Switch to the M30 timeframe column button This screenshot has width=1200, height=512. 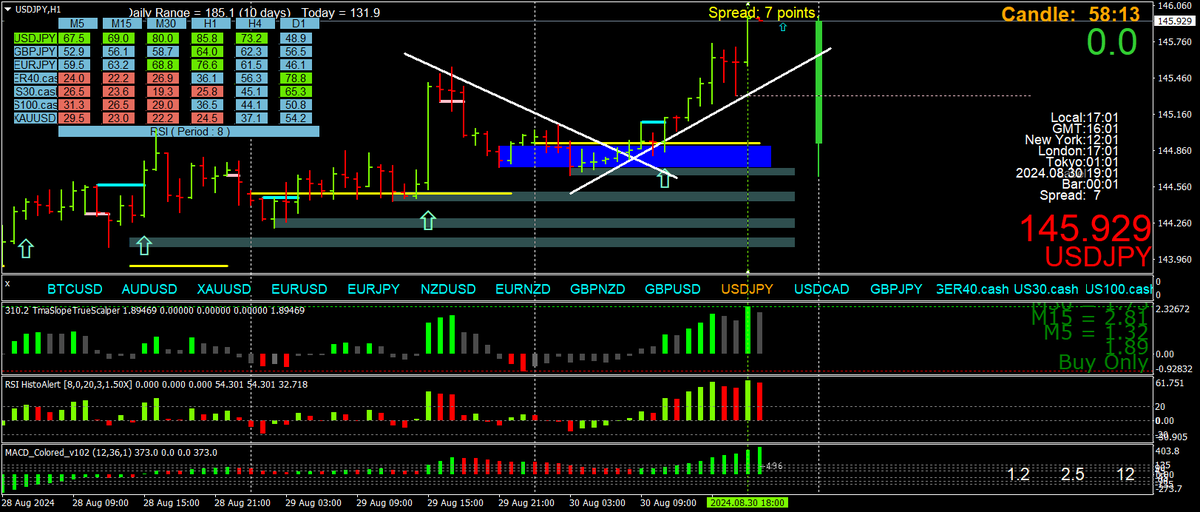click(x=166, y=22)
